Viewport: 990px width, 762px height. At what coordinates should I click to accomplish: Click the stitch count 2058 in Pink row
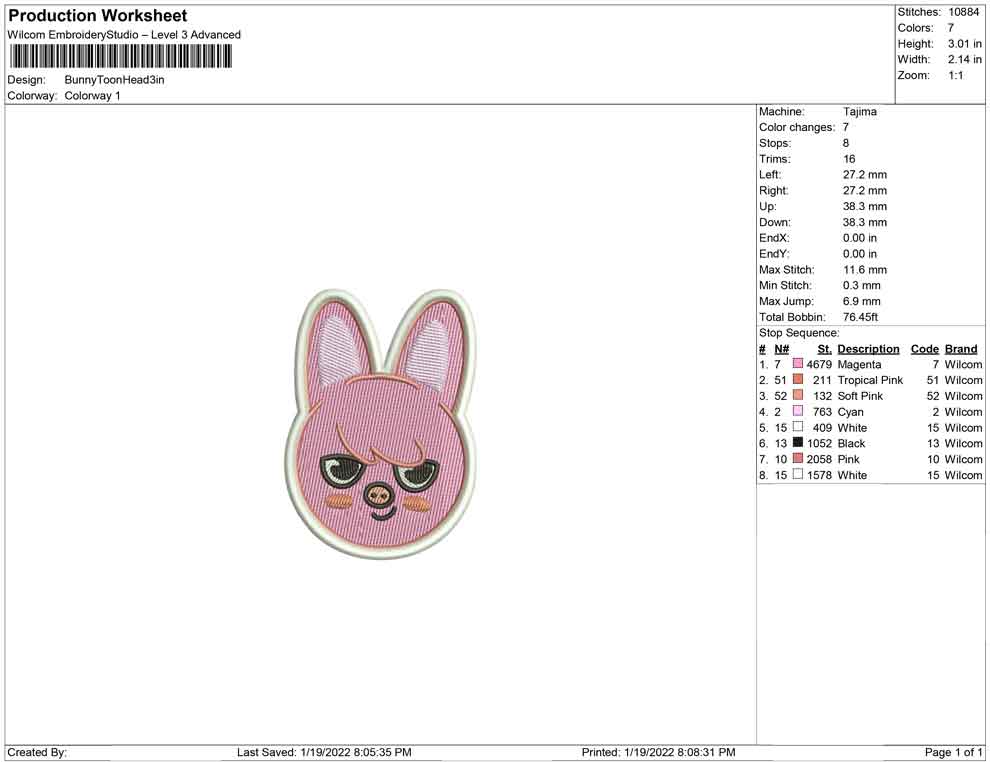(x=819, y=459)
